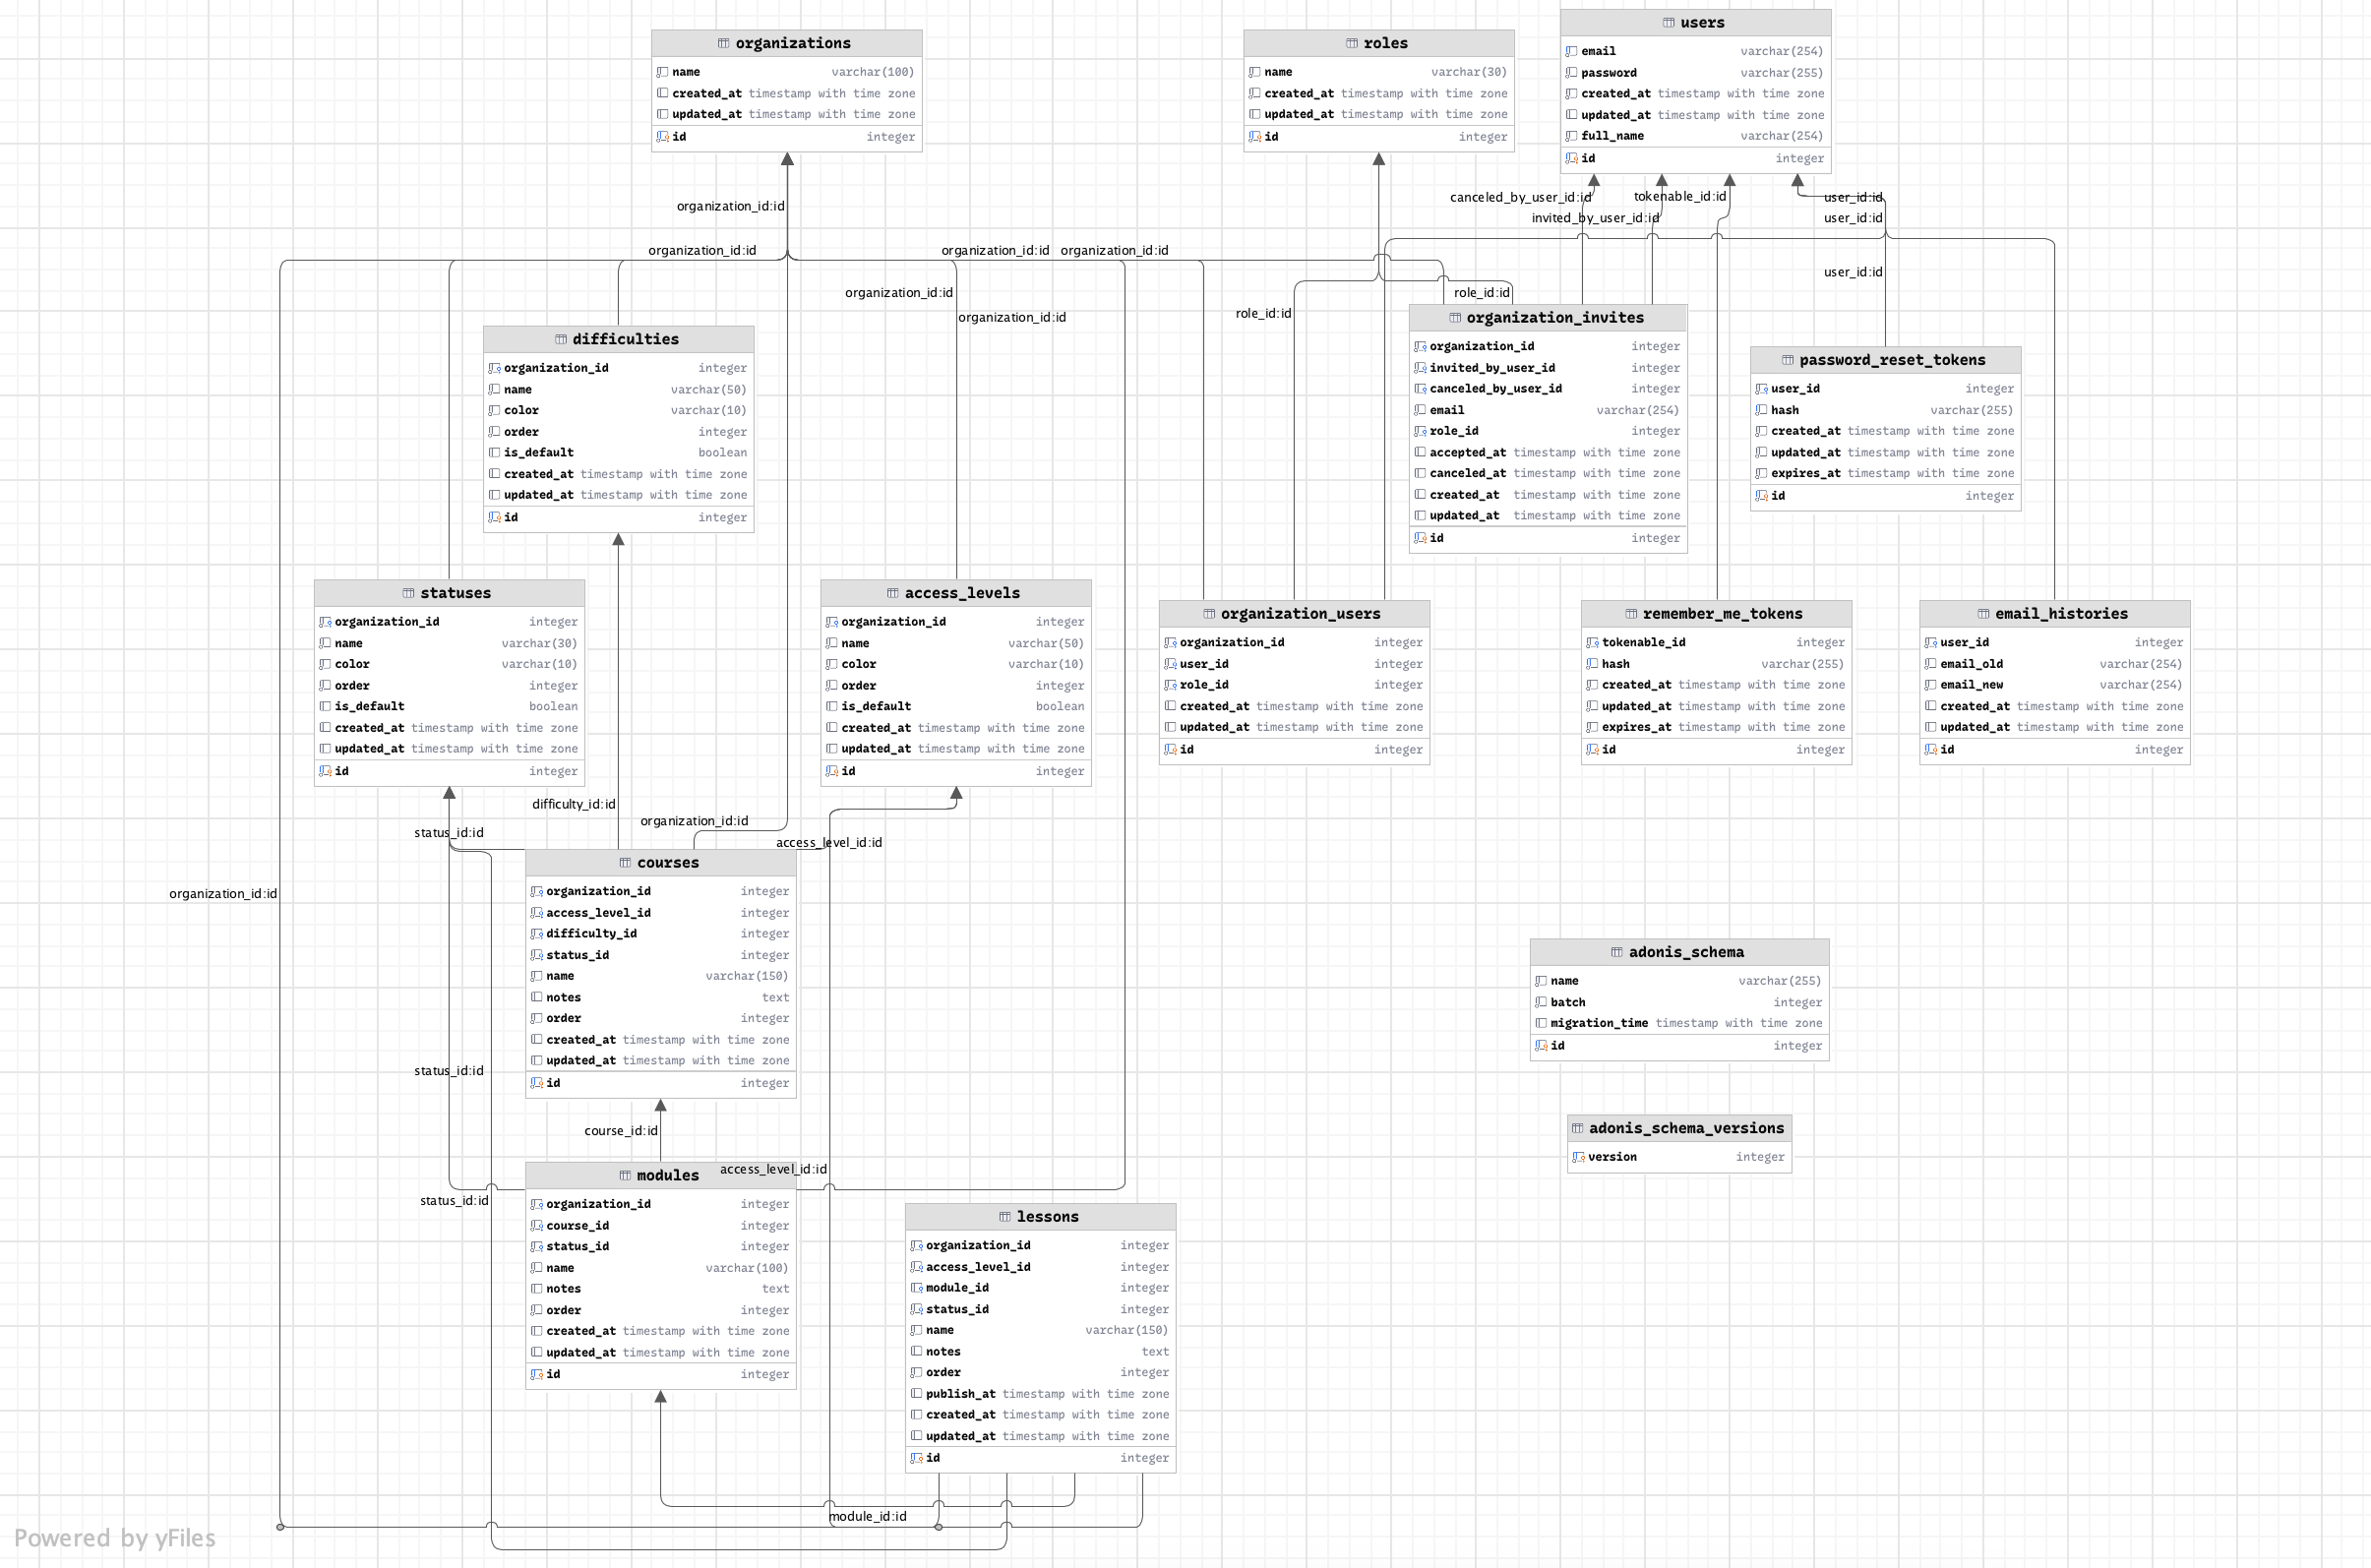Select the order column in access_levels
2371x1568 pixels.
coord(956,686)
